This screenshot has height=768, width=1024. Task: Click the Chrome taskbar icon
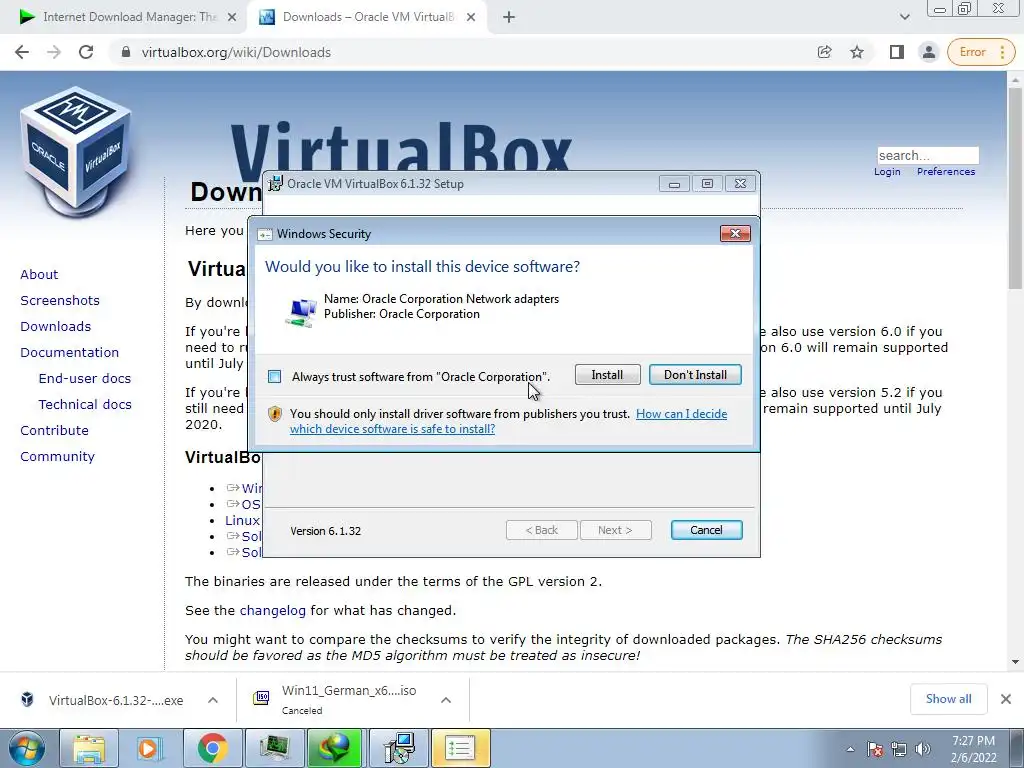[x=212, y=748]
